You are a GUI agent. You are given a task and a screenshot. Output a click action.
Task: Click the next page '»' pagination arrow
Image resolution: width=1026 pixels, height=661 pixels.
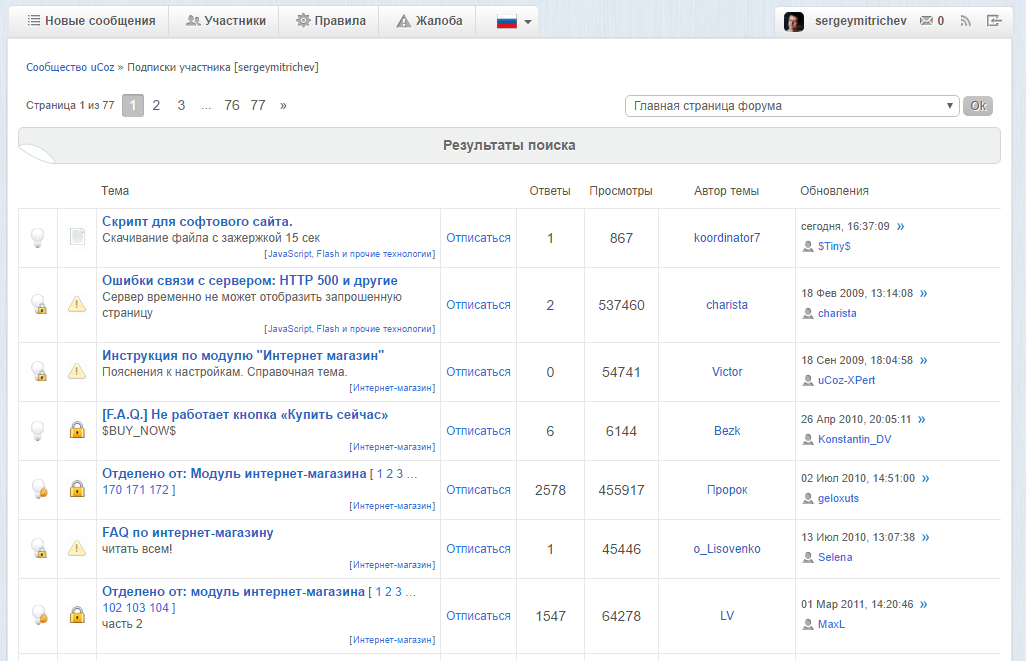283,105
